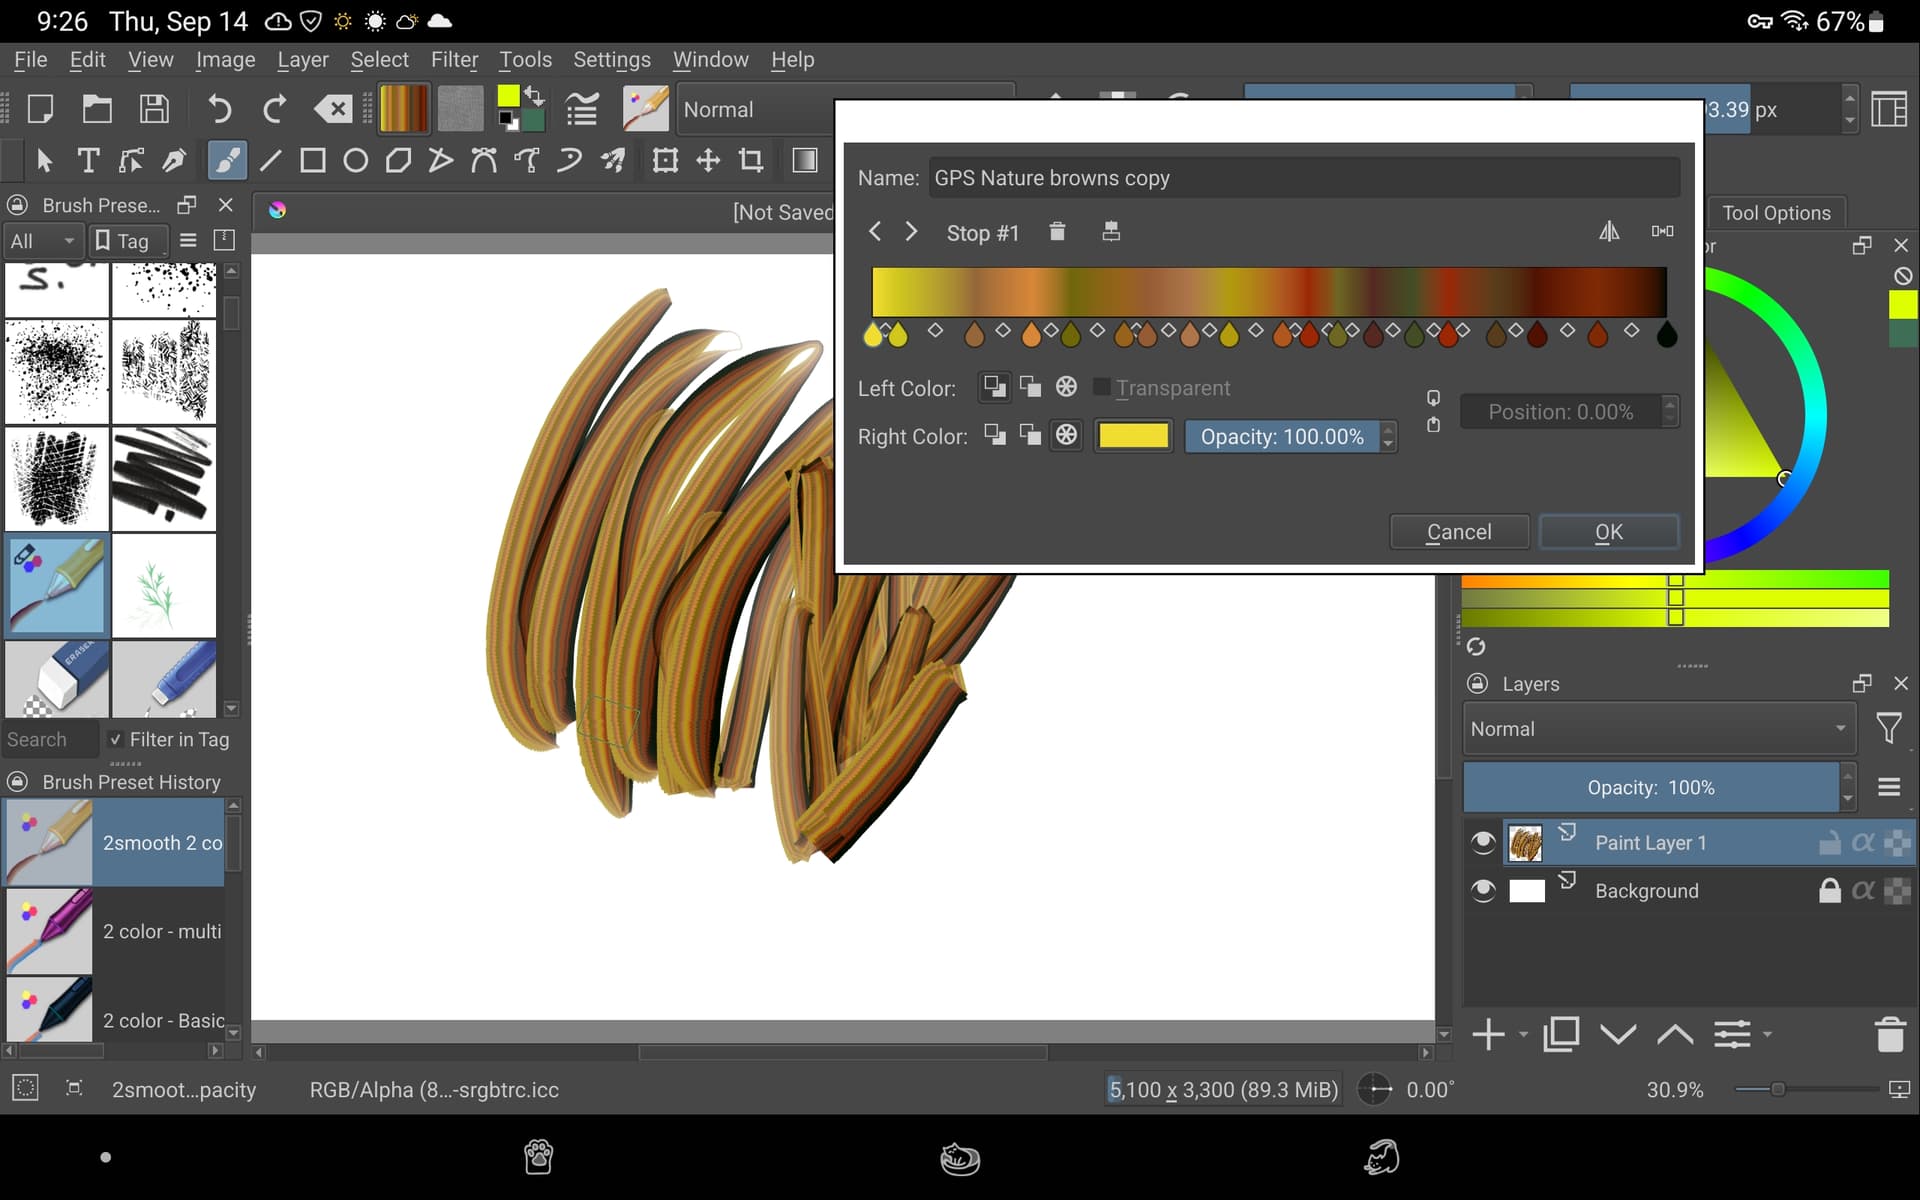Hide the Paint Layer 1 layer
The height and width of the screenshot is (1200, 1920).
coord(1483,842)
